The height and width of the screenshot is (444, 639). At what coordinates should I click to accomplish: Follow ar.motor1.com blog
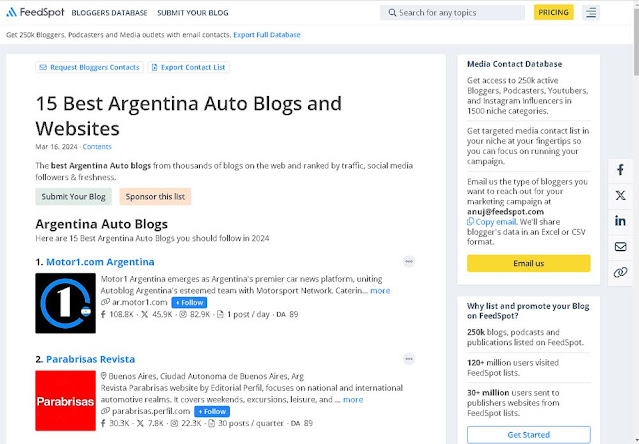[189, 303]
